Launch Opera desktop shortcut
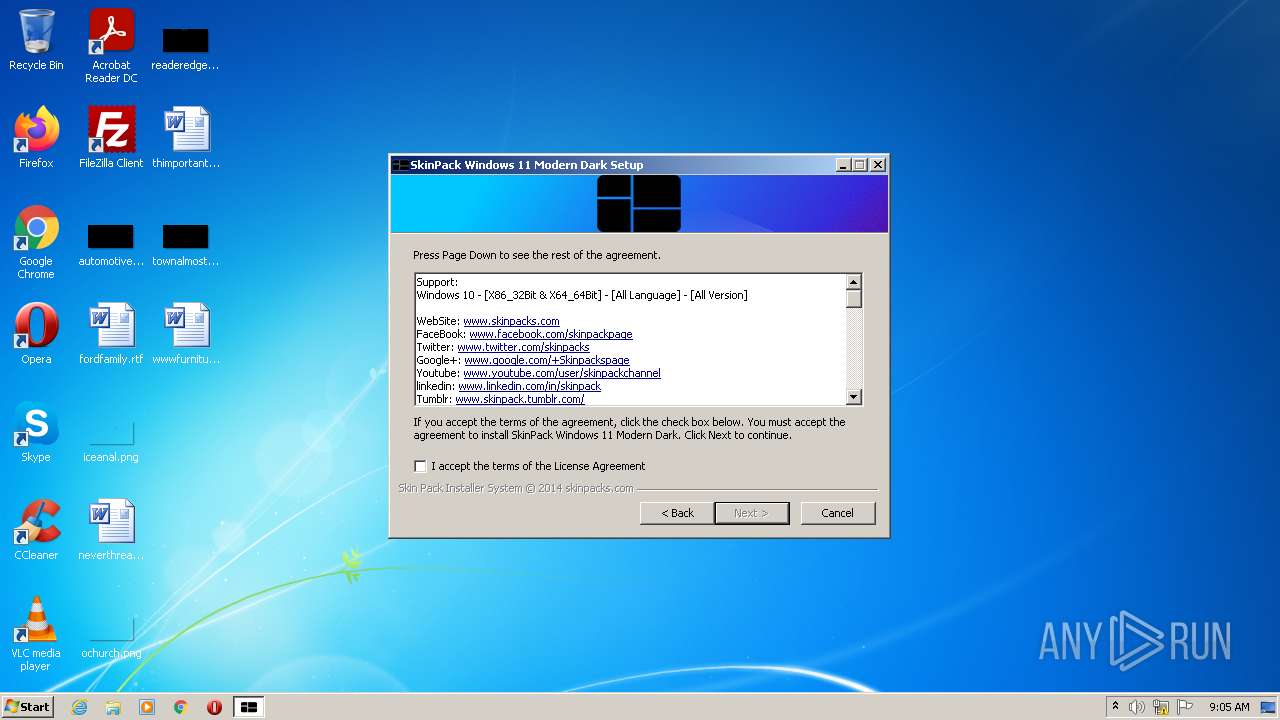This screenshot has width=1280, height=720. point(36,334)
